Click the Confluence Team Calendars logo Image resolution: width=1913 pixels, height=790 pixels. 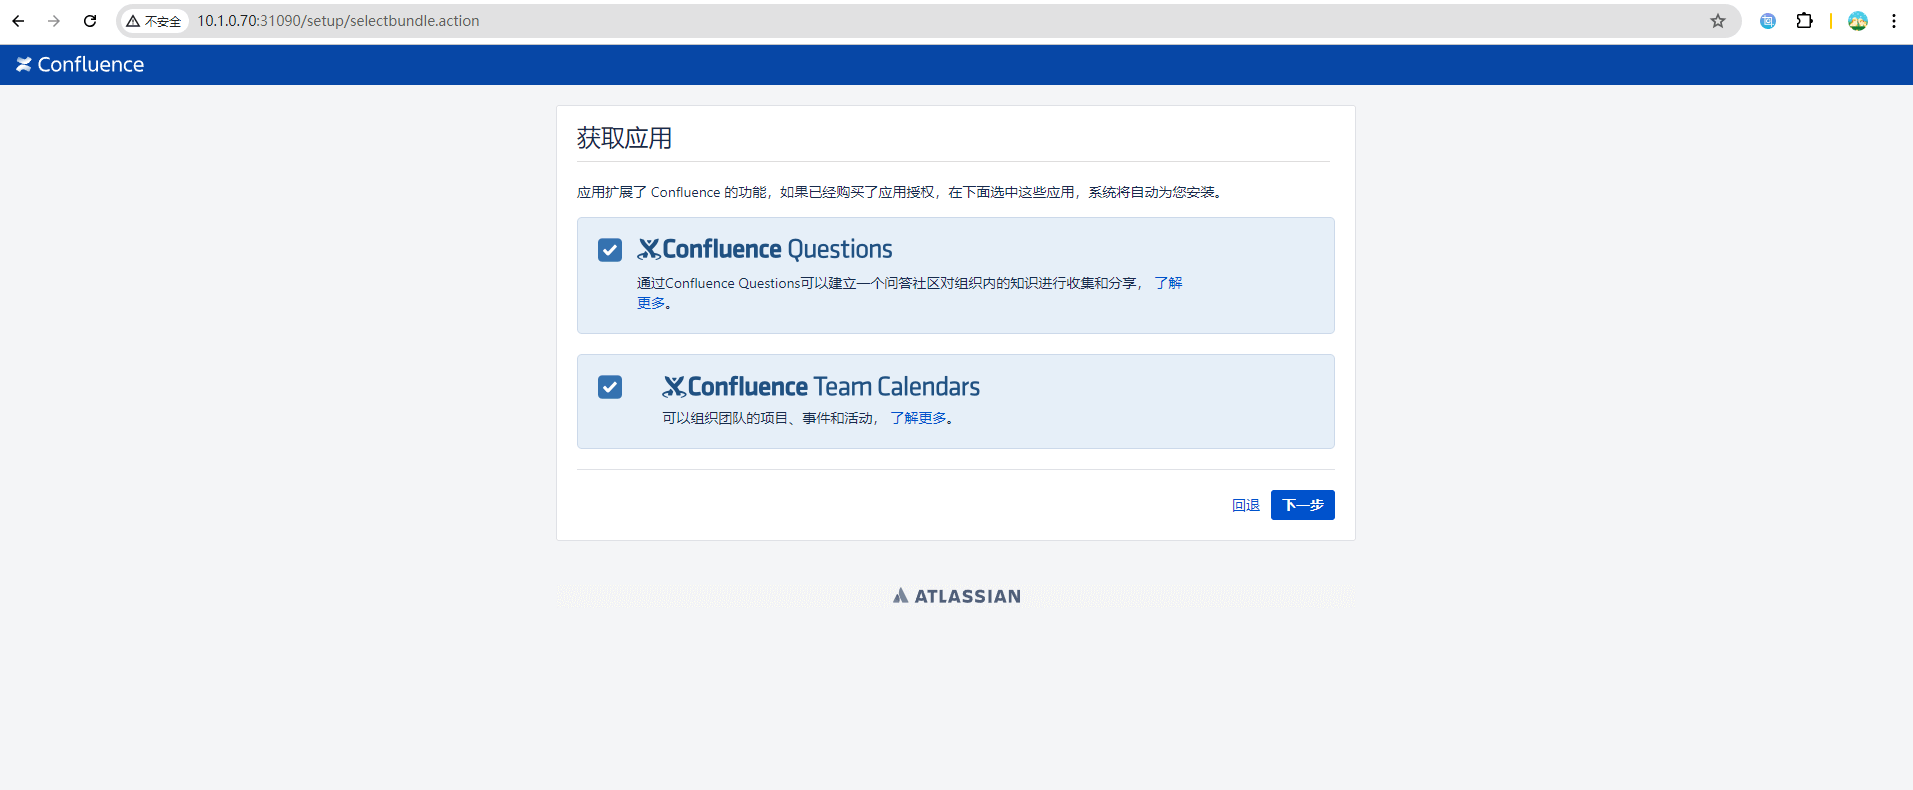tap(821, 386)
